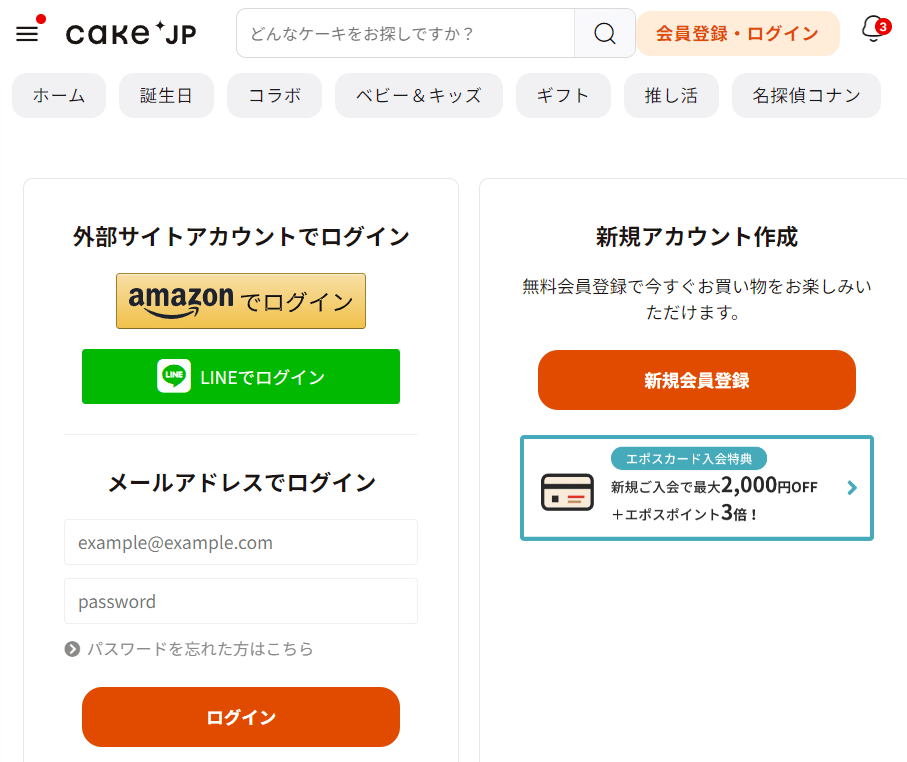
Task: Click the 新規会員登録 button
Action: click(x=696, y=380)
